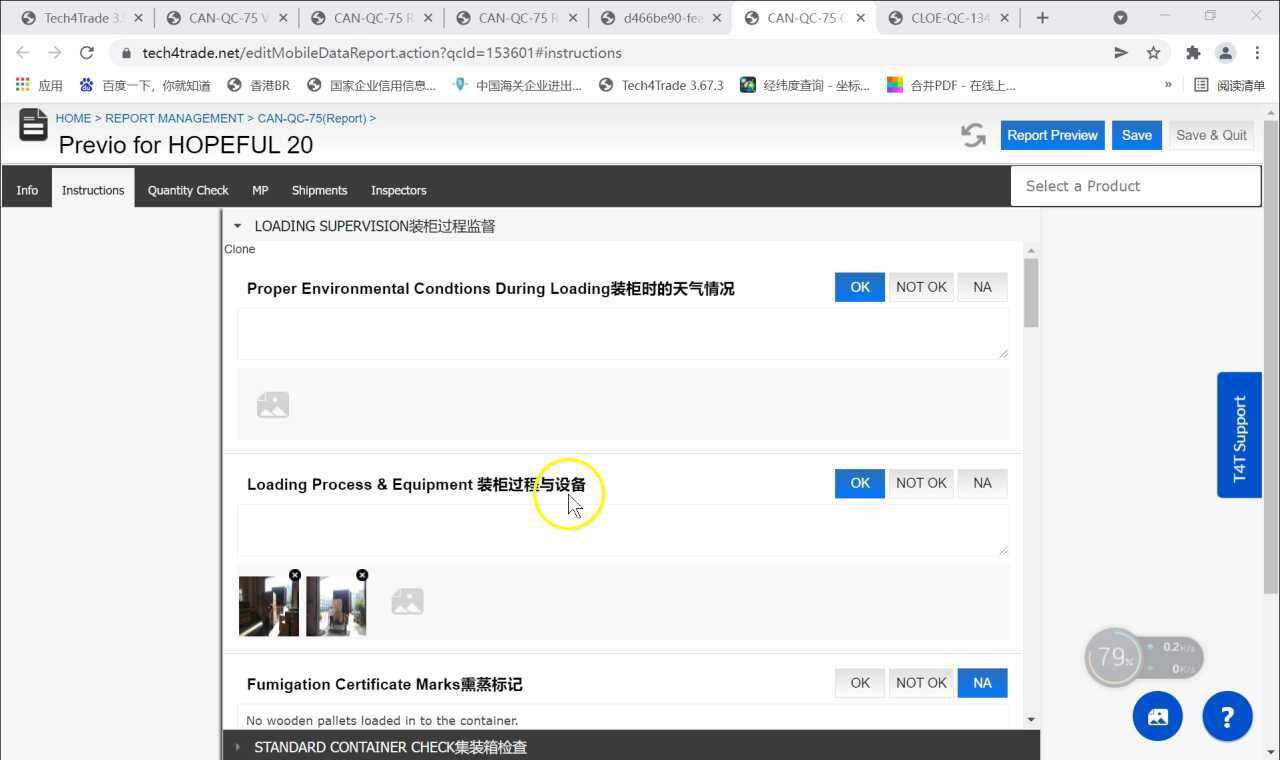Collapse the LOADING SUPERVISION section
The height and width of the screenshot is (760, 1280).
pyautogui.click(x=237, y=226)
